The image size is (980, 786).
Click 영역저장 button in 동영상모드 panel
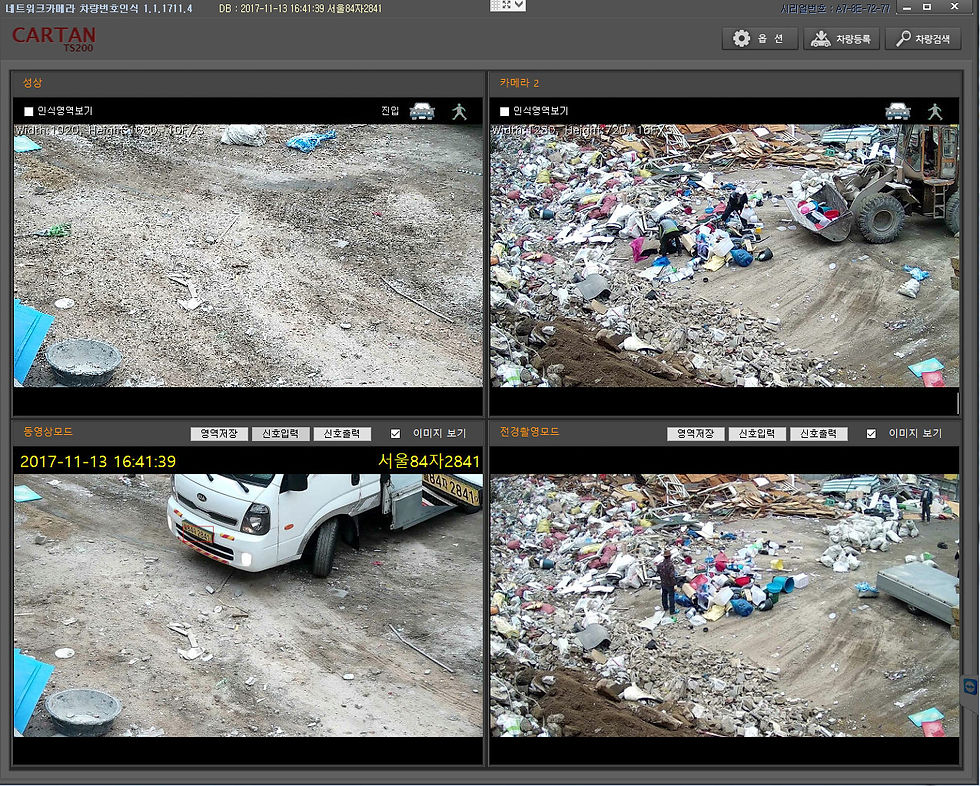(219, 434)
